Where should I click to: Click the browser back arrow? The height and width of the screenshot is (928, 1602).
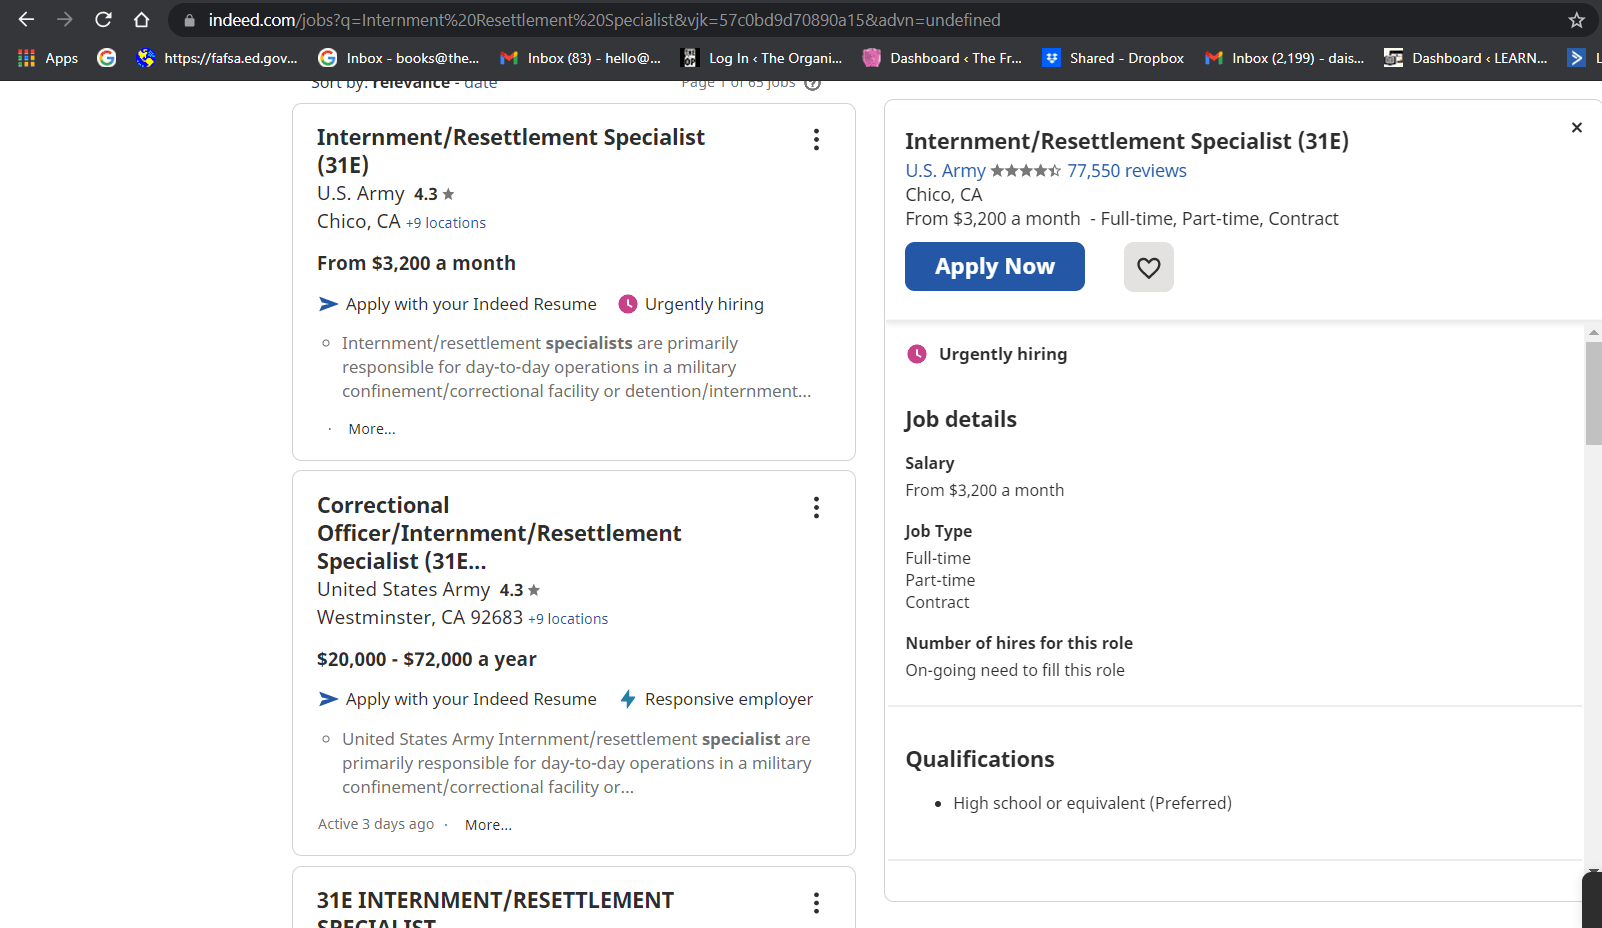point(27,20)
